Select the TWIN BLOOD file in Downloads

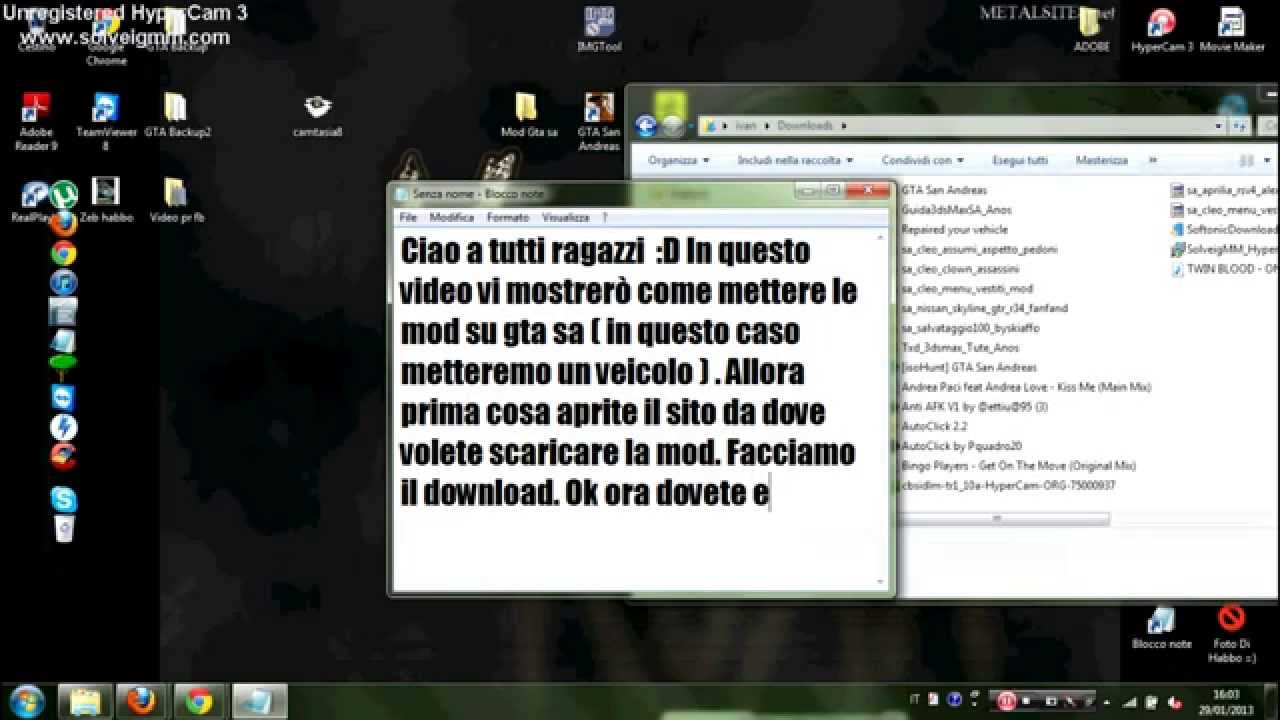click(1224, 269)
